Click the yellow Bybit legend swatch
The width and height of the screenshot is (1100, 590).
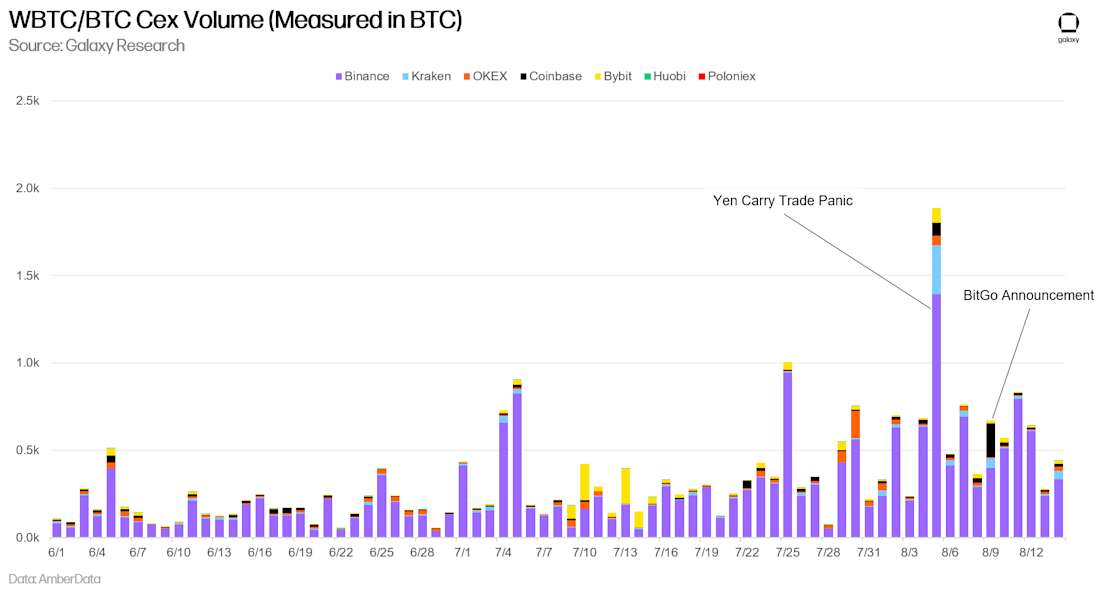[598, 76]
